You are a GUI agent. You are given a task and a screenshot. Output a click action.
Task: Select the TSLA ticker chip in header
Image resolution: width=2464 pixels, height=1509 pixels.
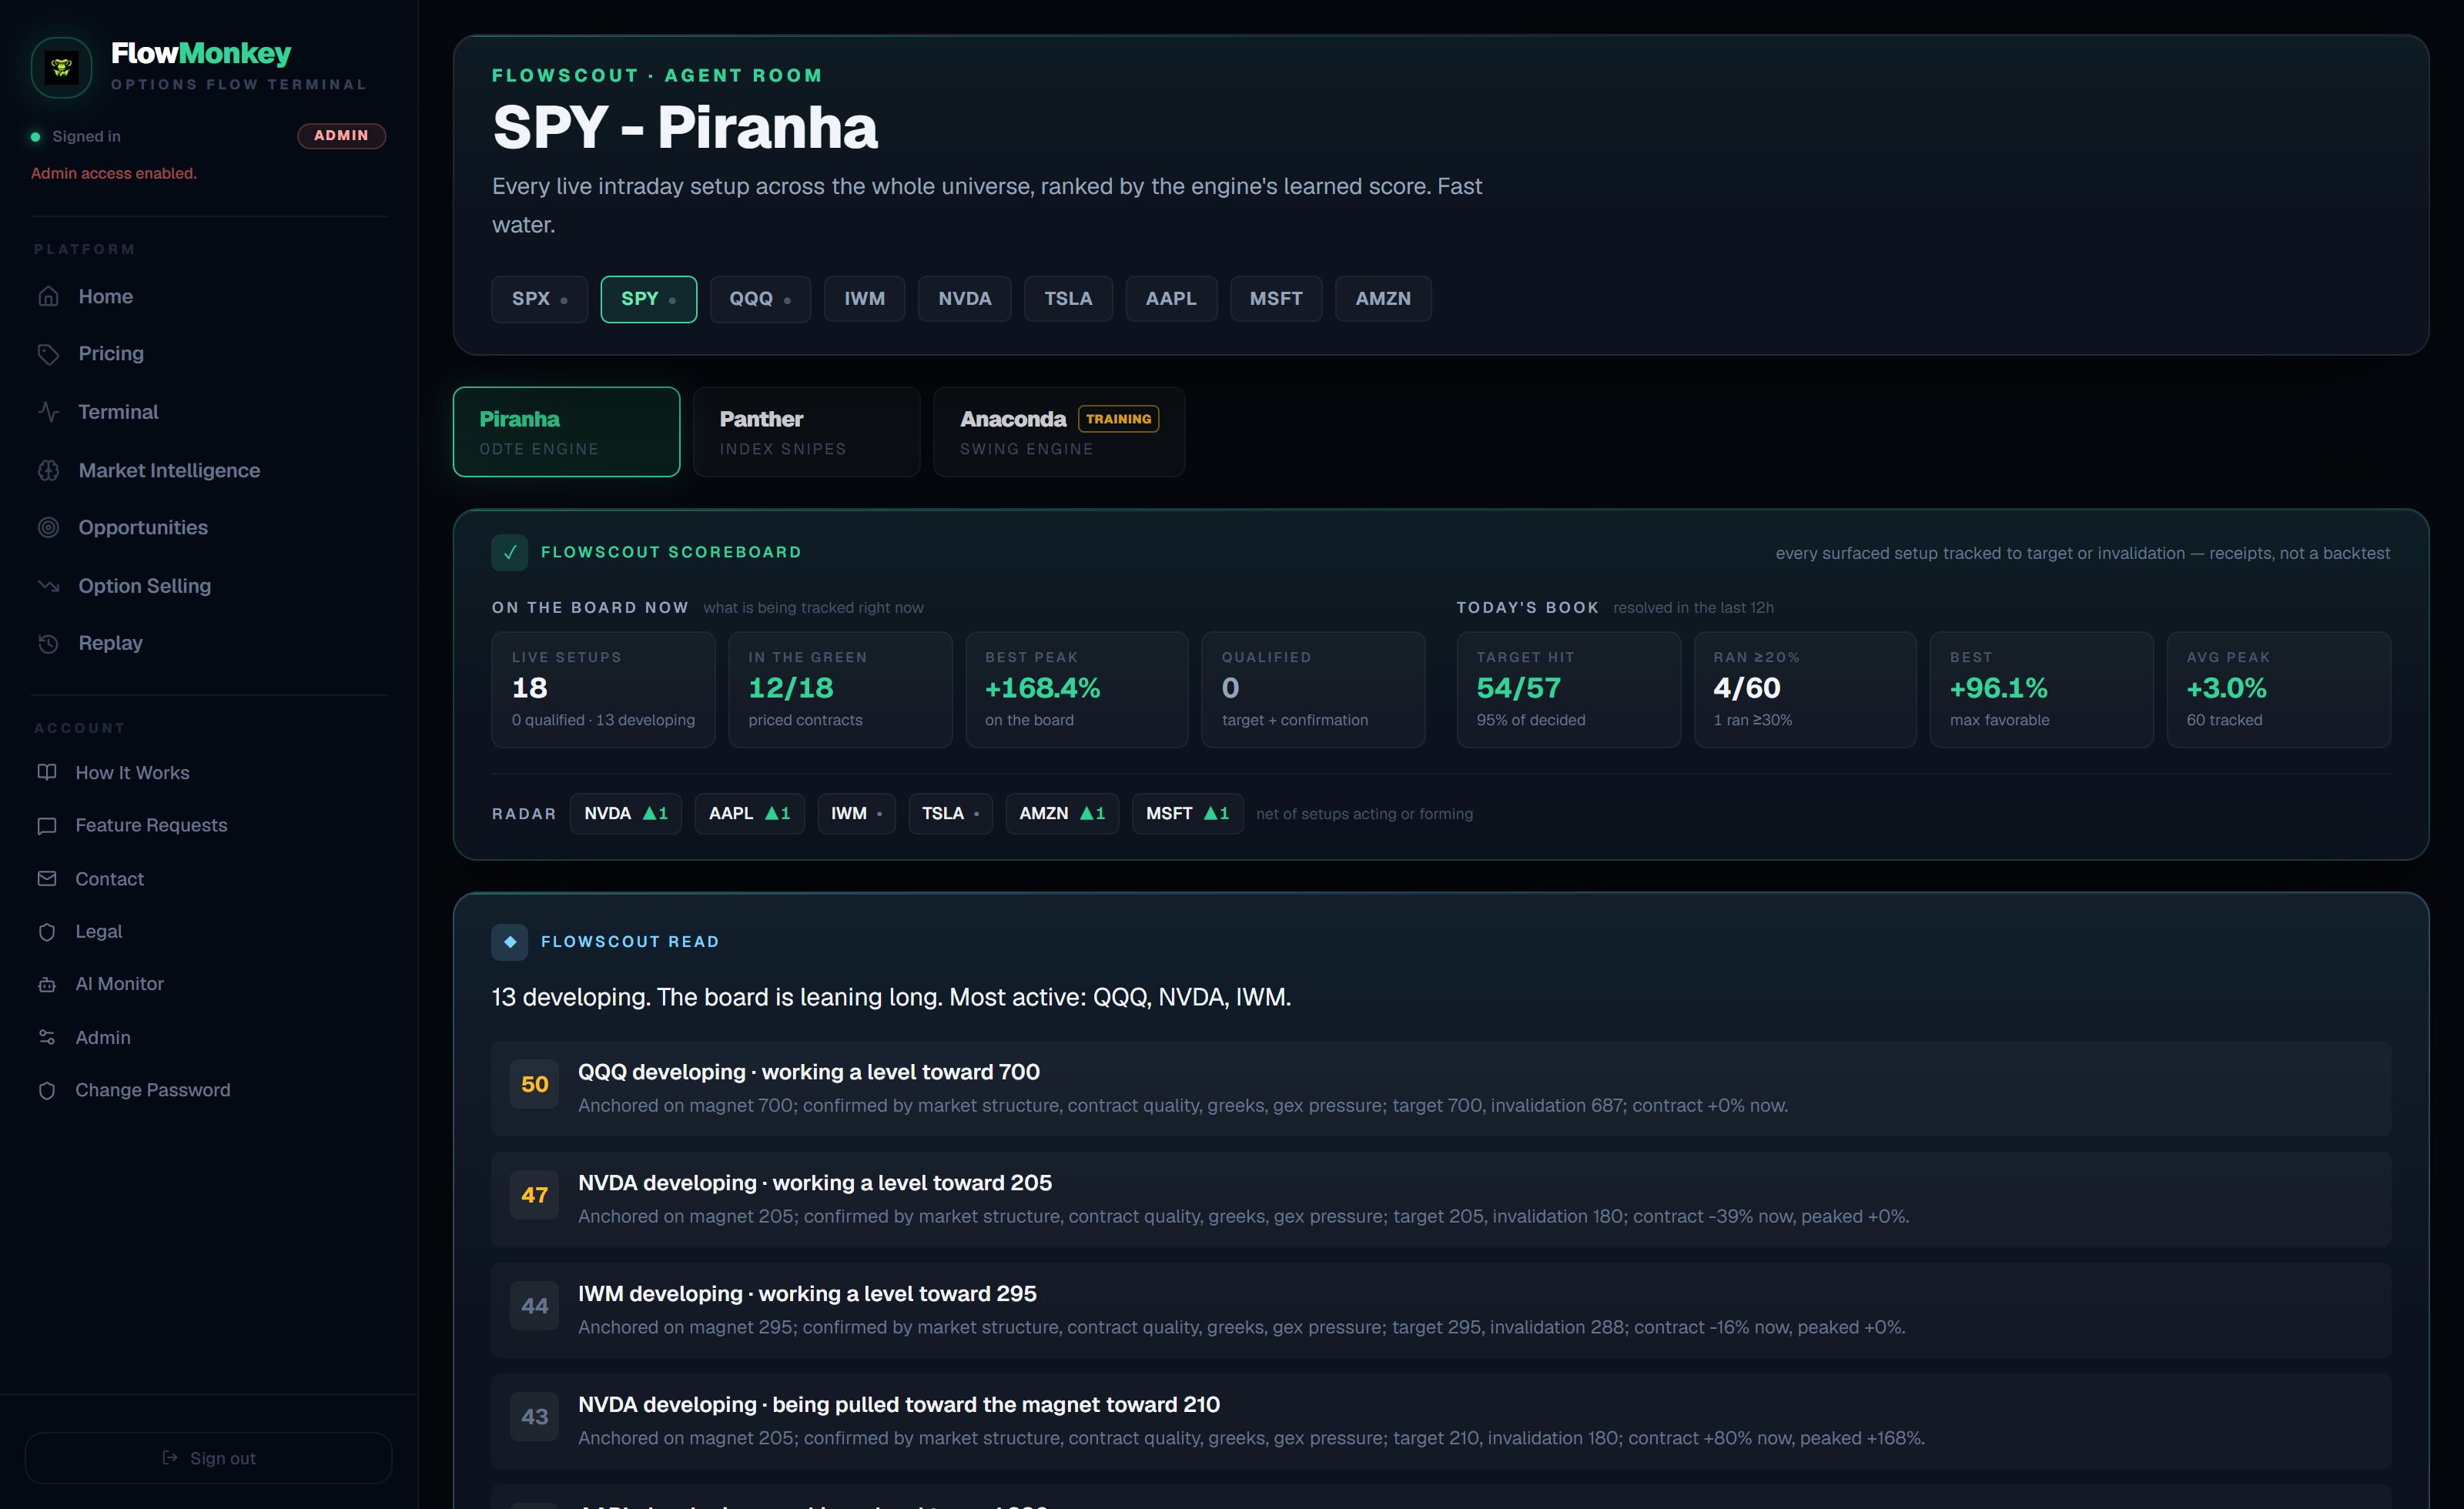tap(1069, 299)
